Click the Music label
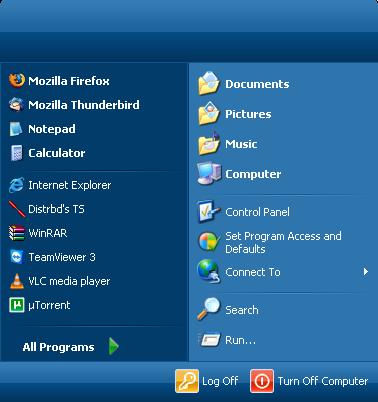 click(x=241, y=144)
